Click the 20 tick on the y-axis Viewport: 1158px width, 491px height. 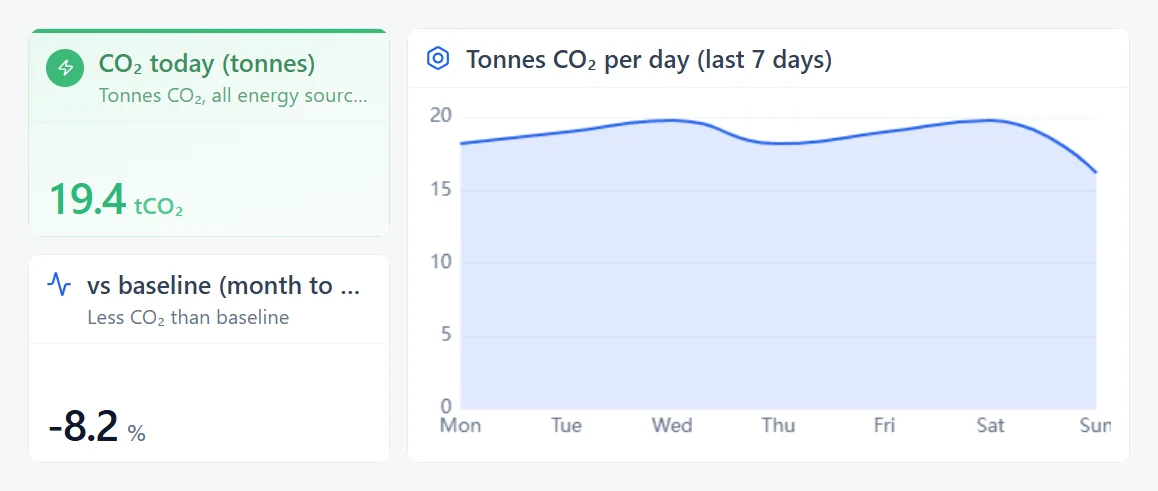click(x=440, y=117)
